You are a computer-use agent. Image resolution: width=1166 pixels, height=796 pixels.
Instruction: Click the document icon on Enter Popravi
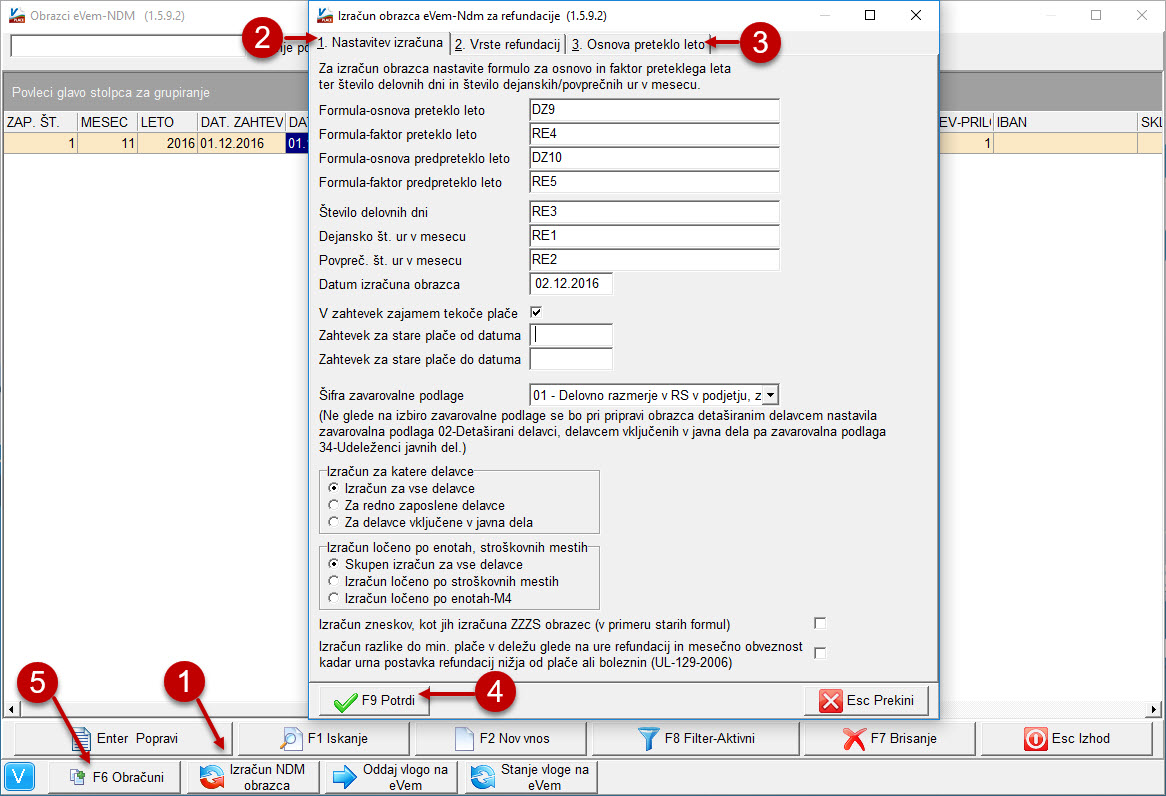point(81,739)
